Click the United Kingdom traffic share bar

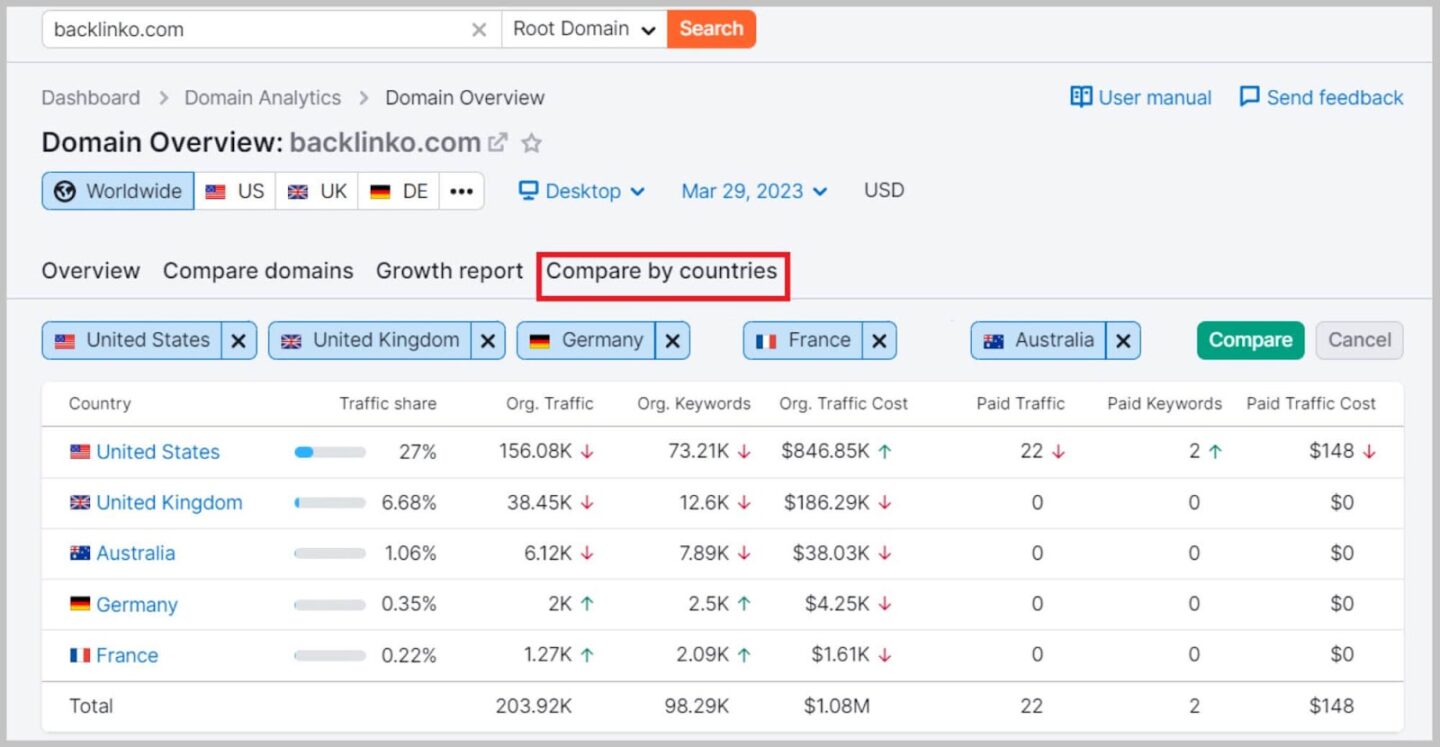329,502
